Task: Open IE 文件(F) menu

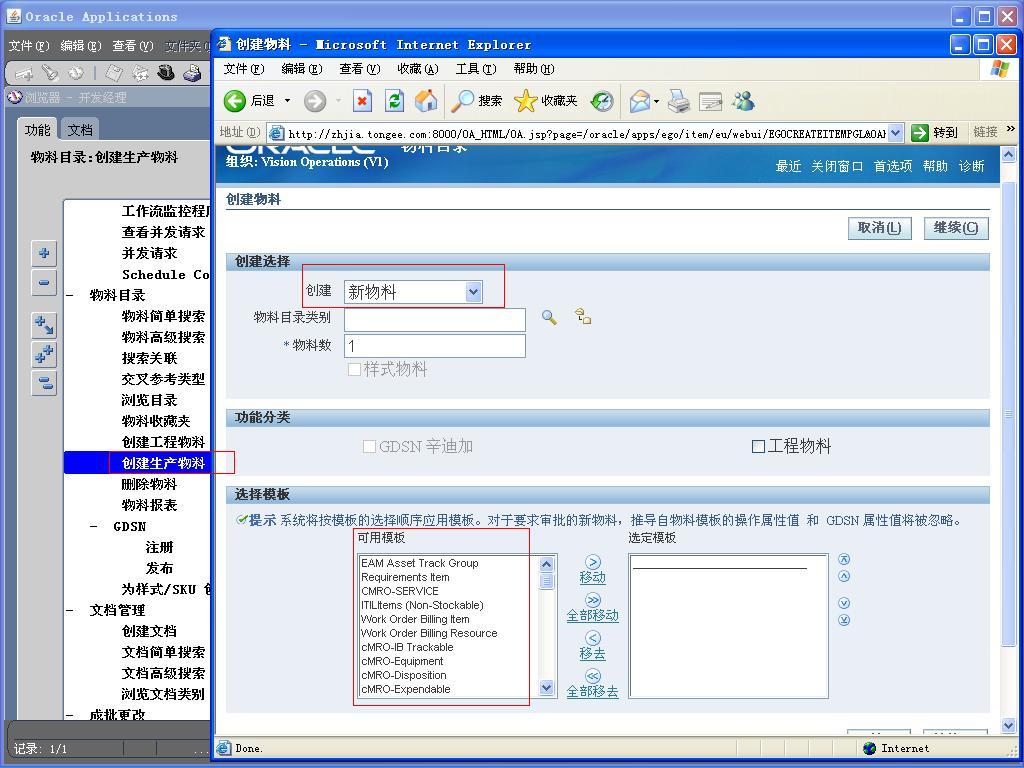Action: coord(244,69)
